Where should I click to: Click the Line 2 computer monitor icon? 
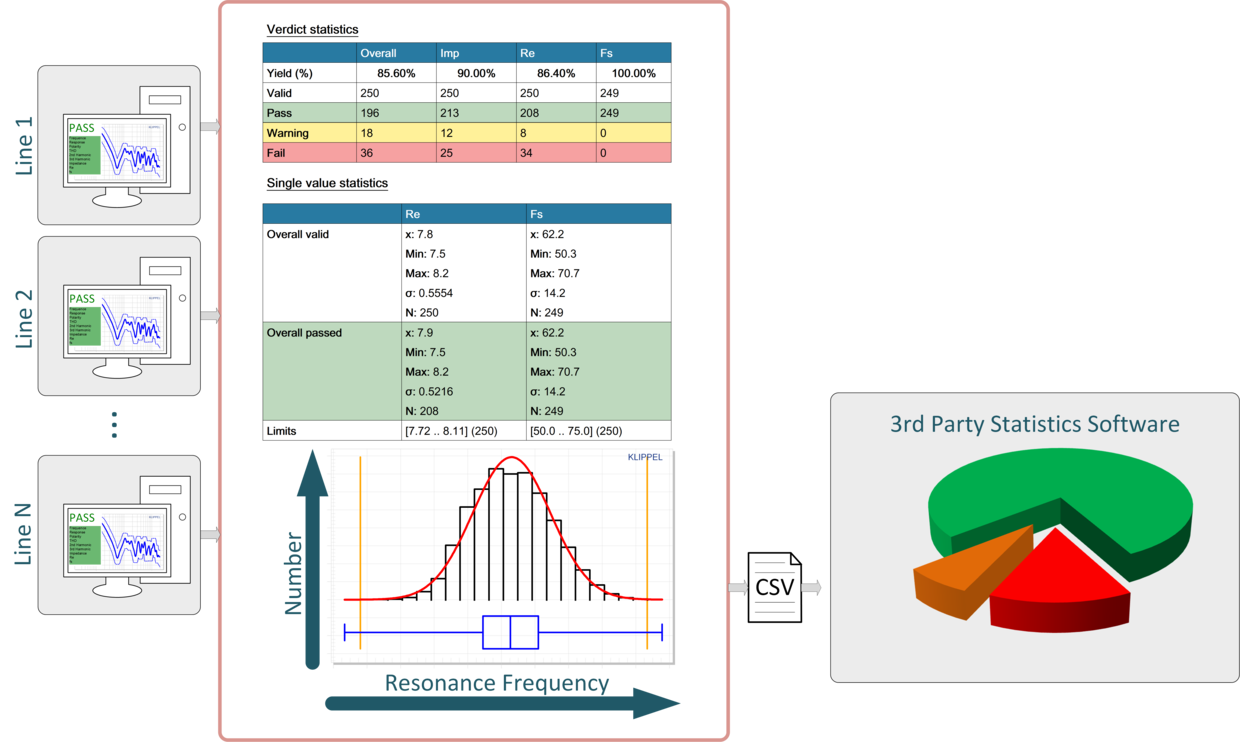tap(113, 326)
